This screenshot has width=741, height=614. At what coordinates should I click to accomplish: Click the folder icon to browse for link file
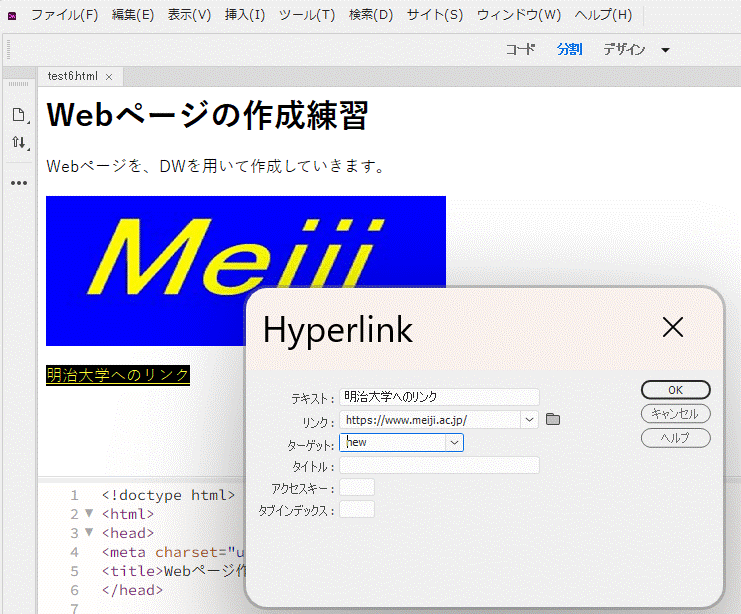pos(553,420)
